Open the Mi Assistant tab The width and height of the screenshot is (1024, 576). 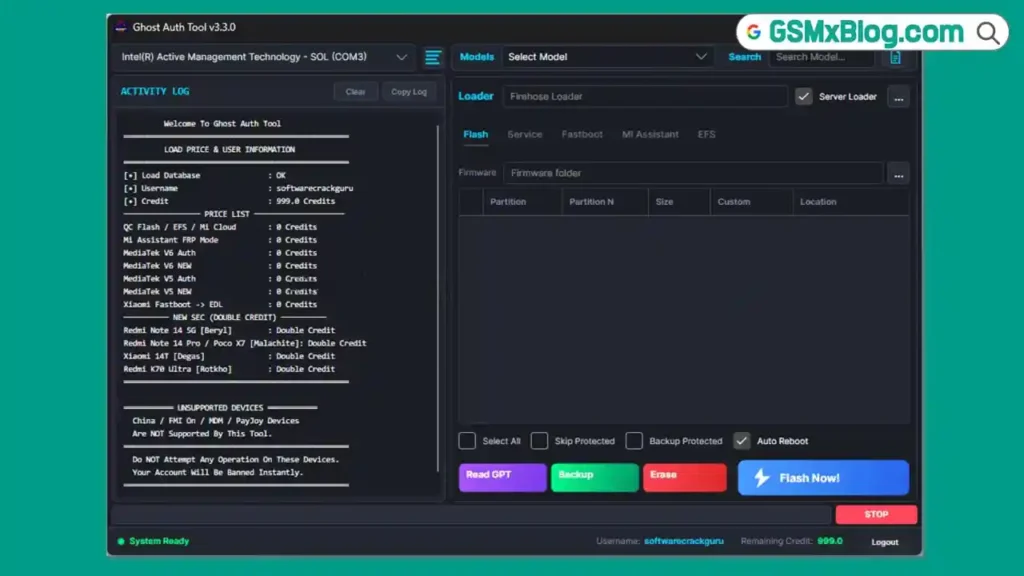tap(650, 135)
